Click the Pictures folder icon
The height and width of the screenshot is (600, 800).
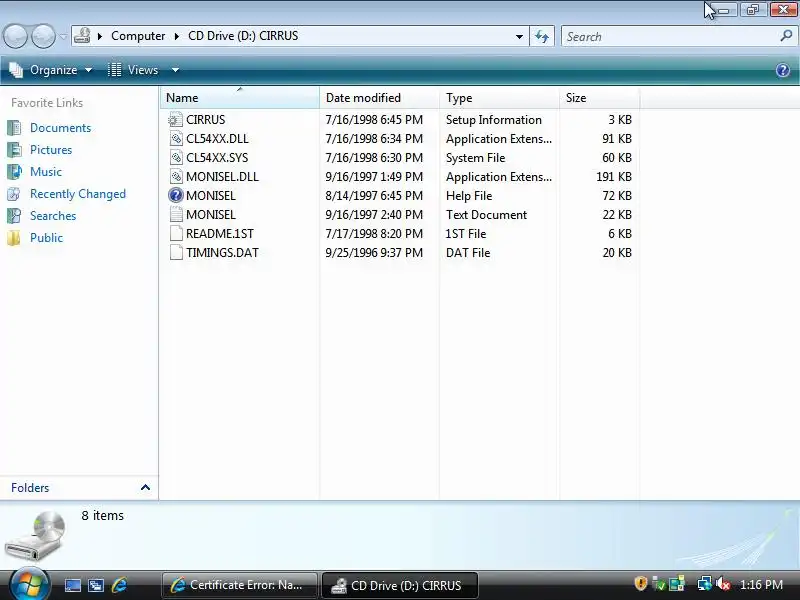click(x=14, y=150)
